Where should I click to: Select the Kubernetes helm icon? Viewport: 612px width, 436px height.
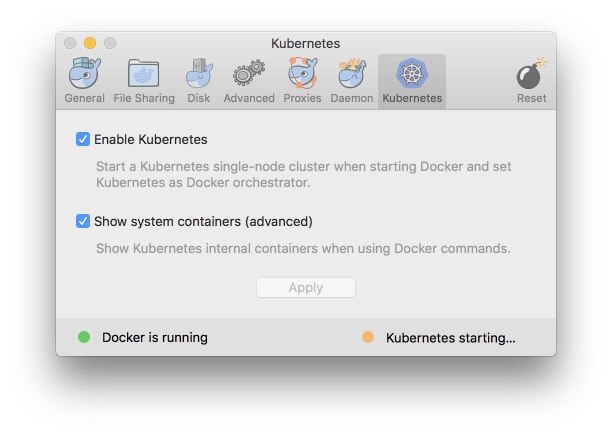pyautogui.click(x=412, y=75)
